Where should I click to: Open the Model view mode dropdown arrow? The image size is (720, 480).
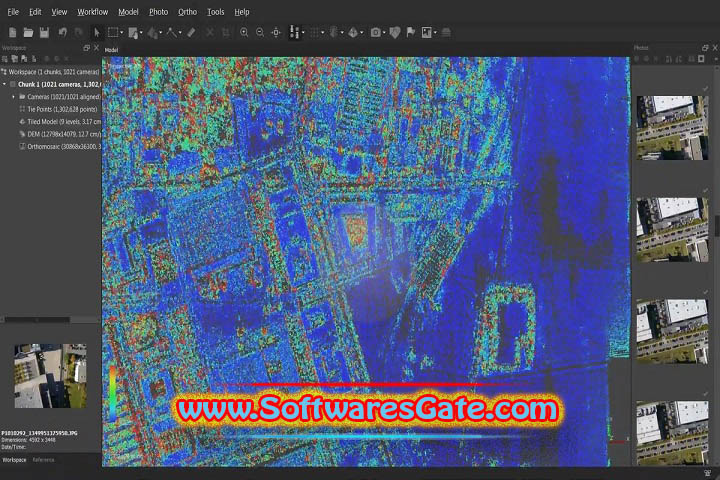pos(342,33)
